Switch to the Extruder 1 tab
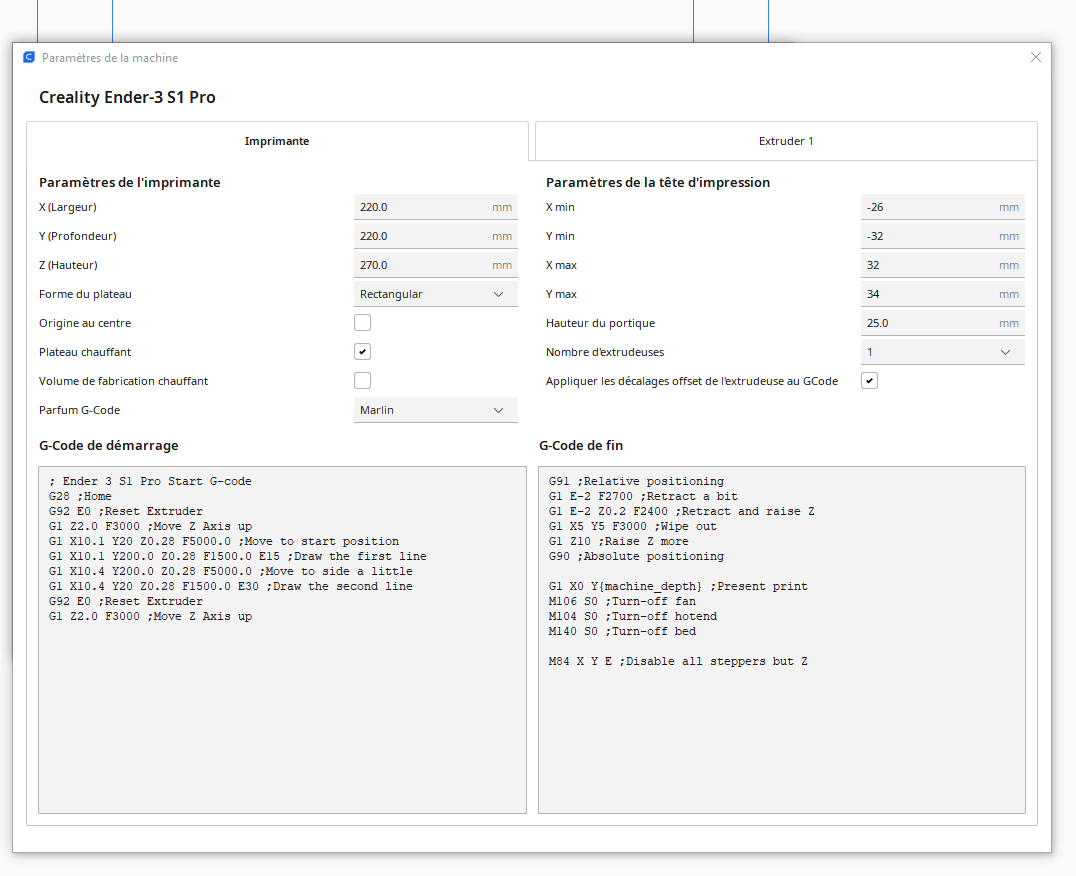 click(x=786, y=141)
